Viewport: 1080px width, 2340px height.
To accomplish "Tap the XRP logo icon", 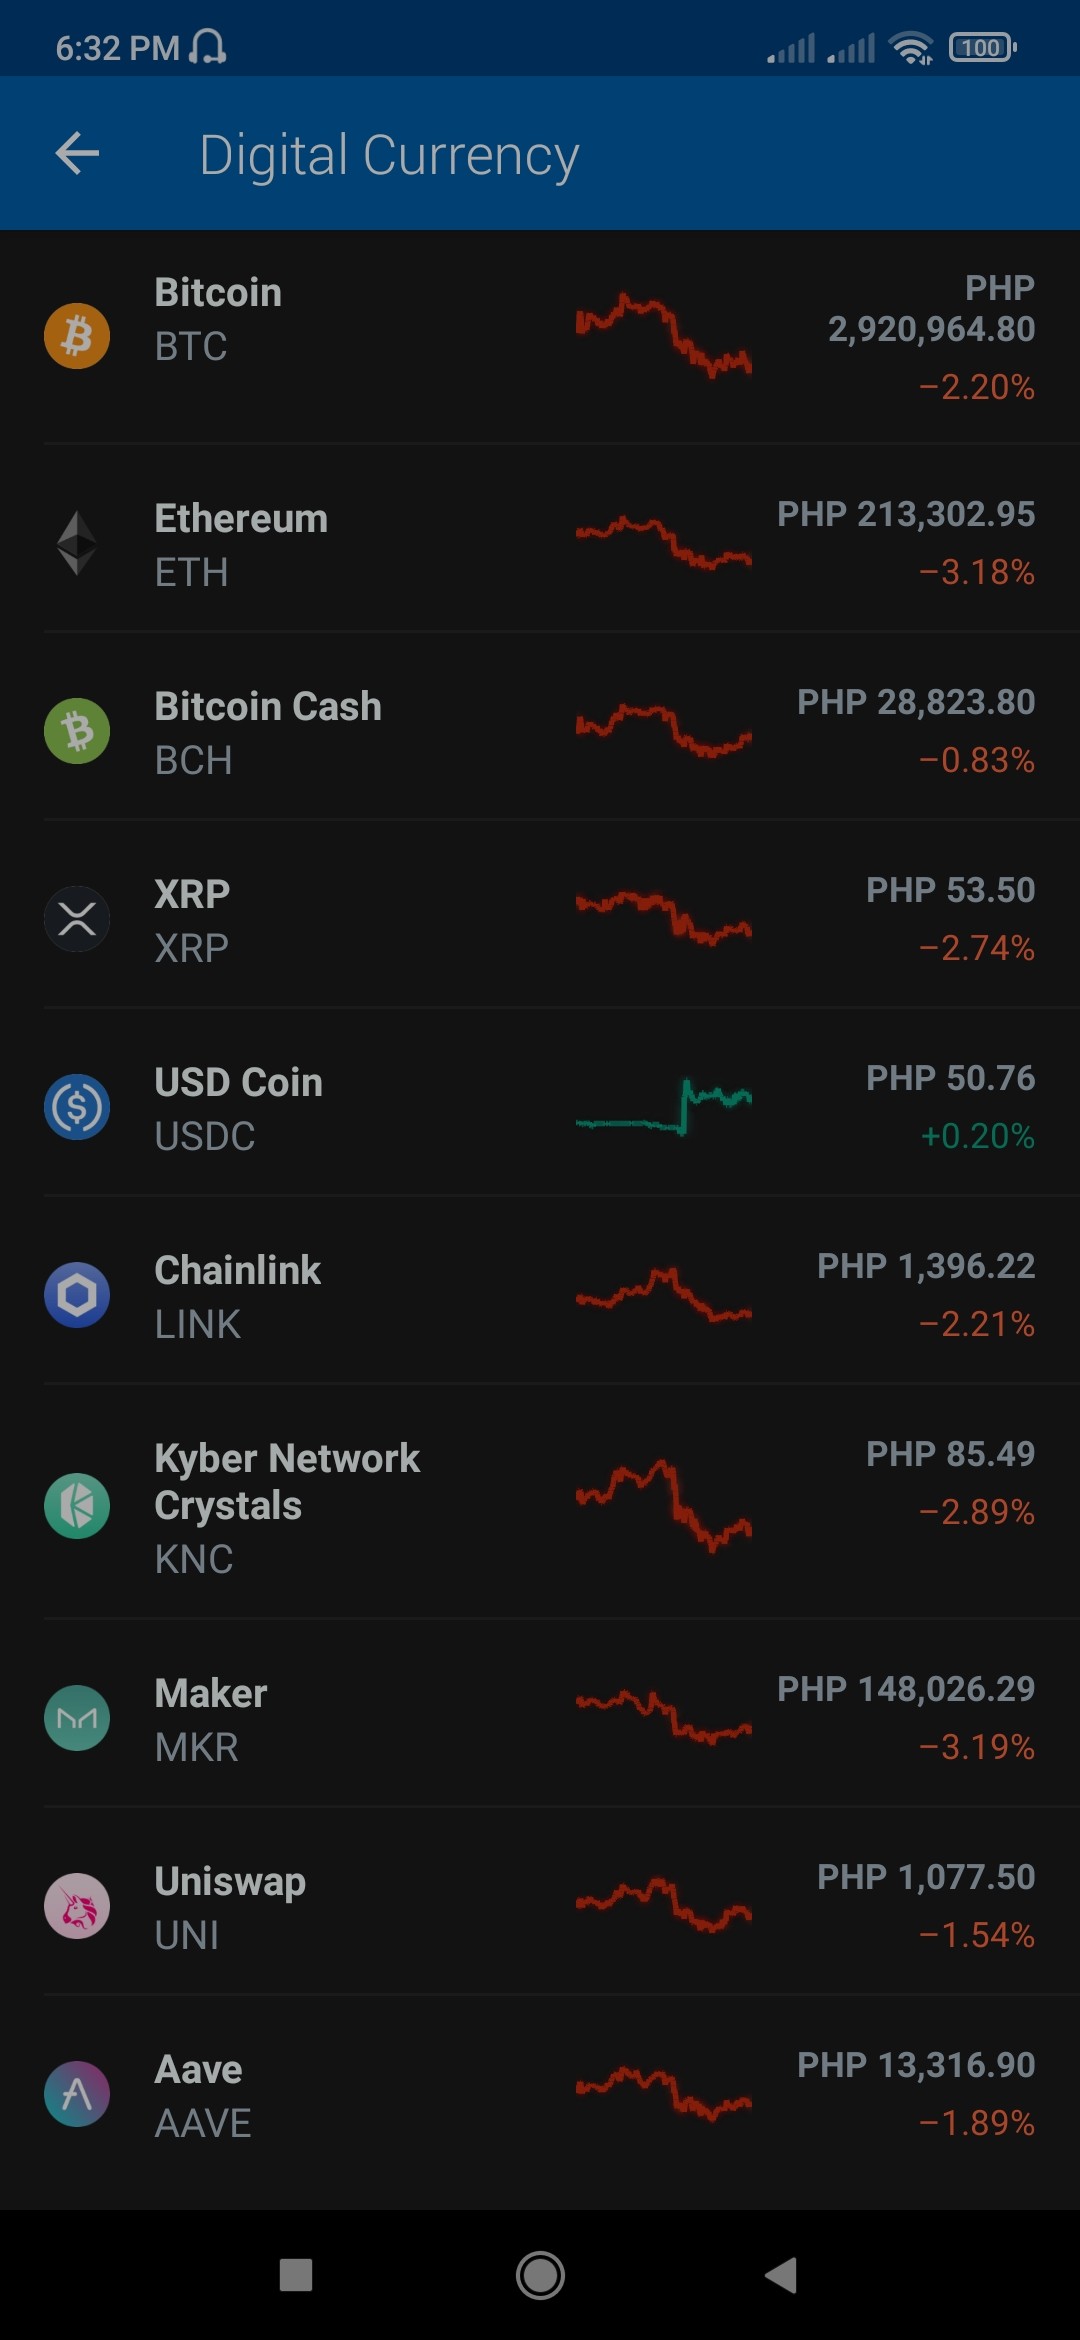I will point(77,919).
